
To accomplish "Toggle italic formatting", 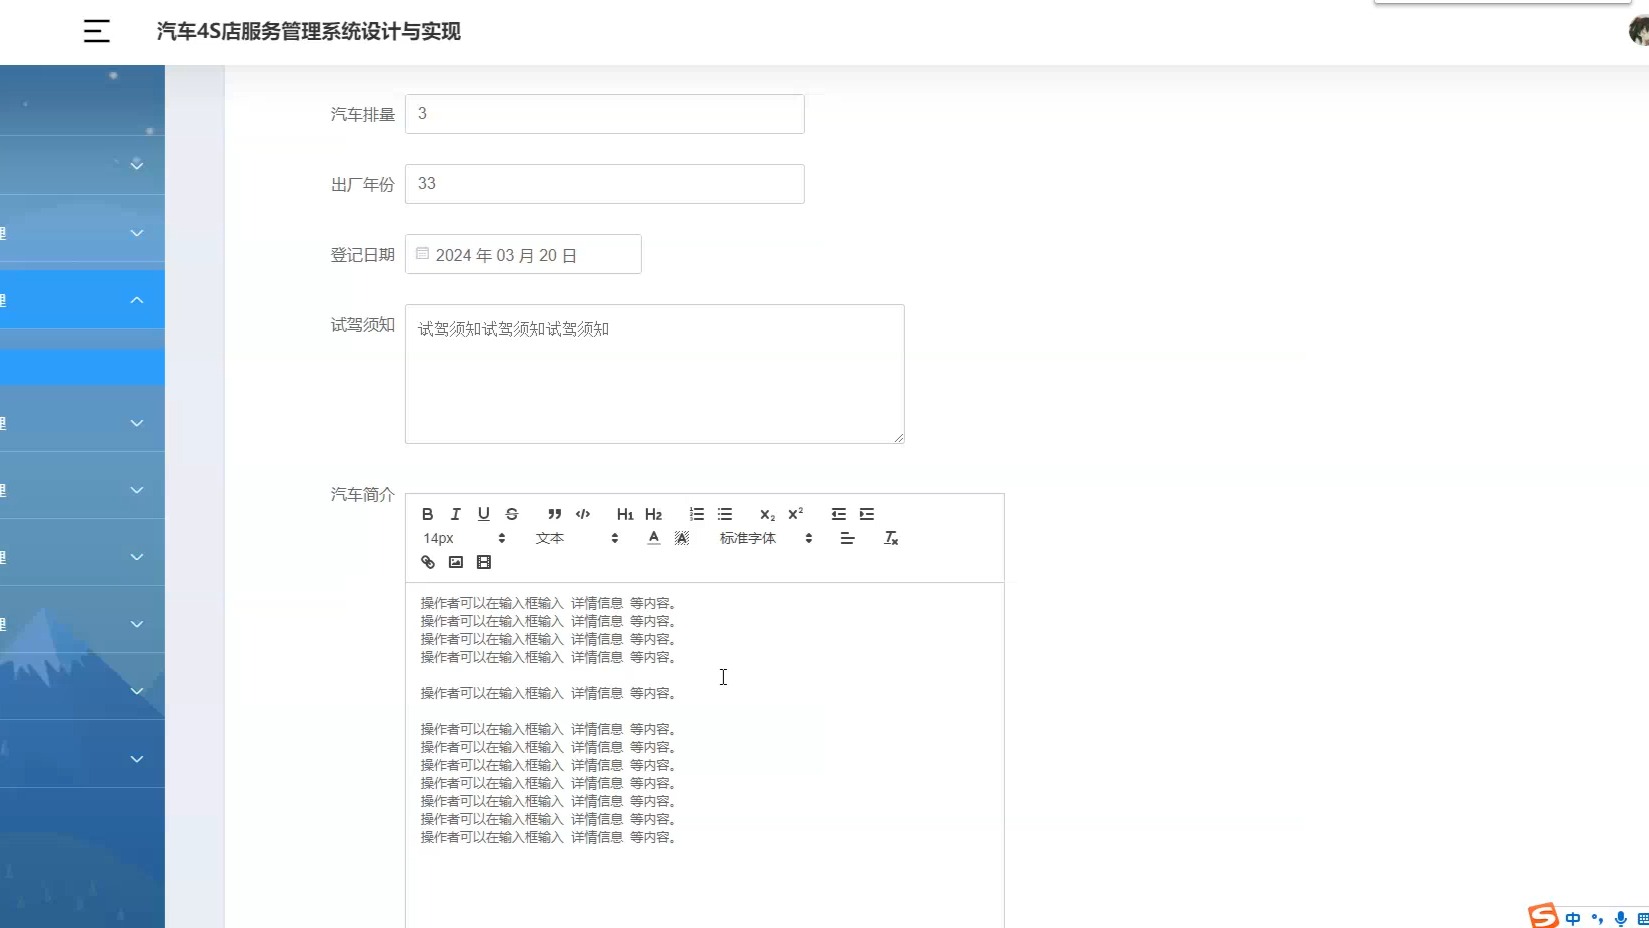I will pos(455,514).
